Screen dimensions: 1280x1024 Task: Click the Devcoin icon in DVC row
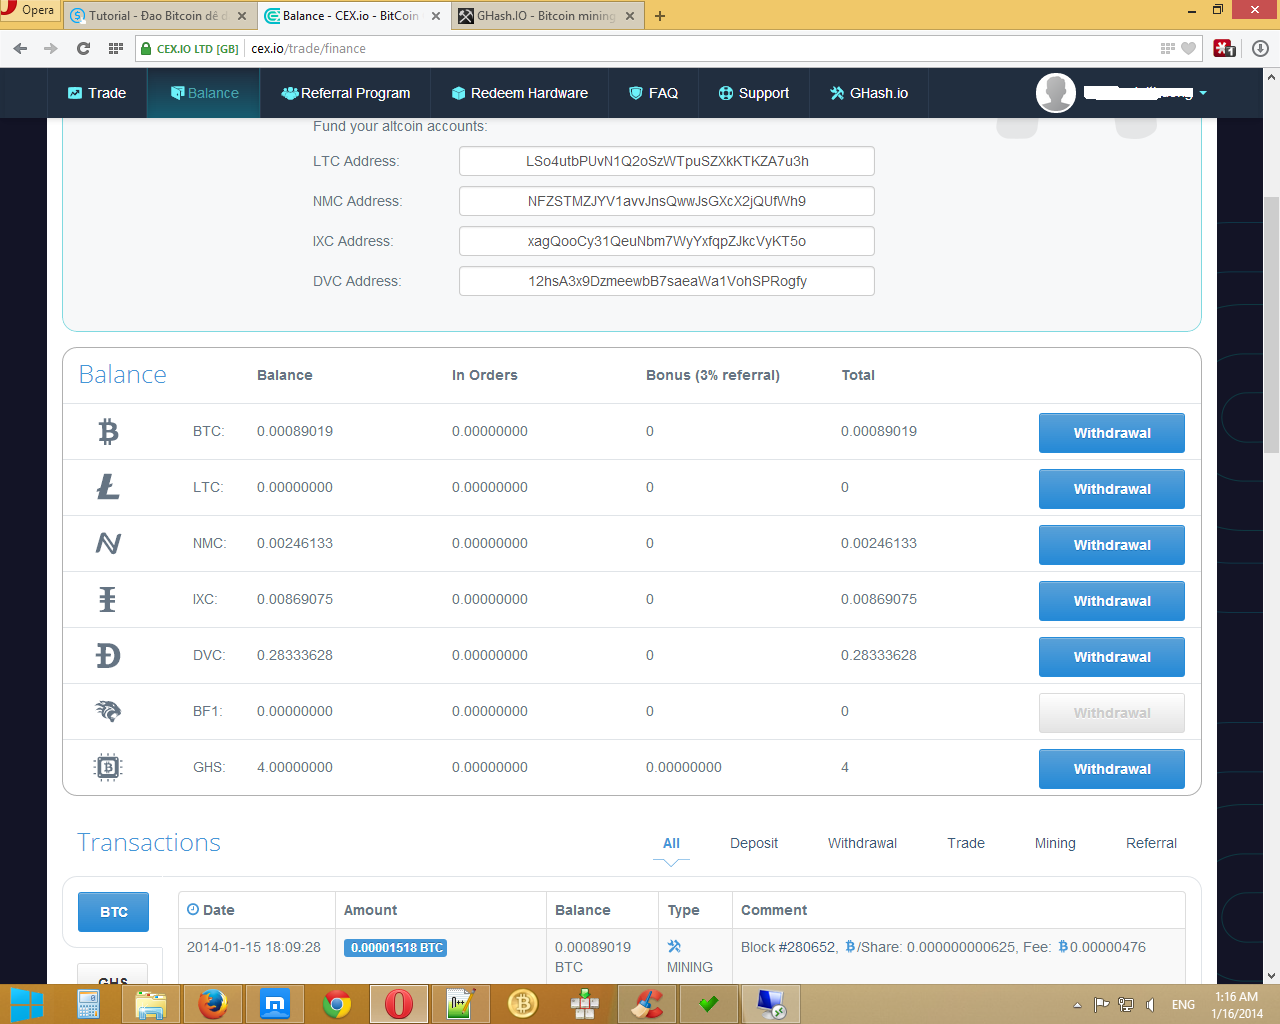coord(108,655)
